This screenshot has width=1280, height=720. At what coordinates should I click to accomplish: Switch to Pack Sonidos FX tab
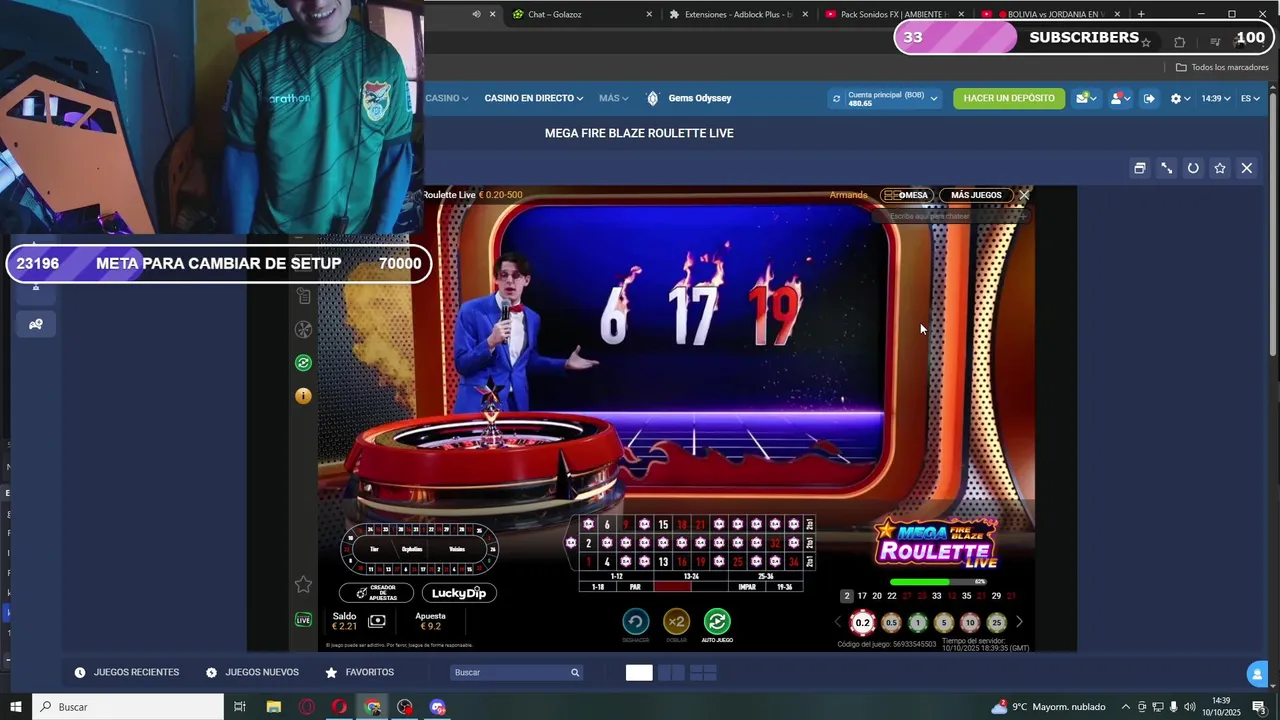click(x=895, y=14)
